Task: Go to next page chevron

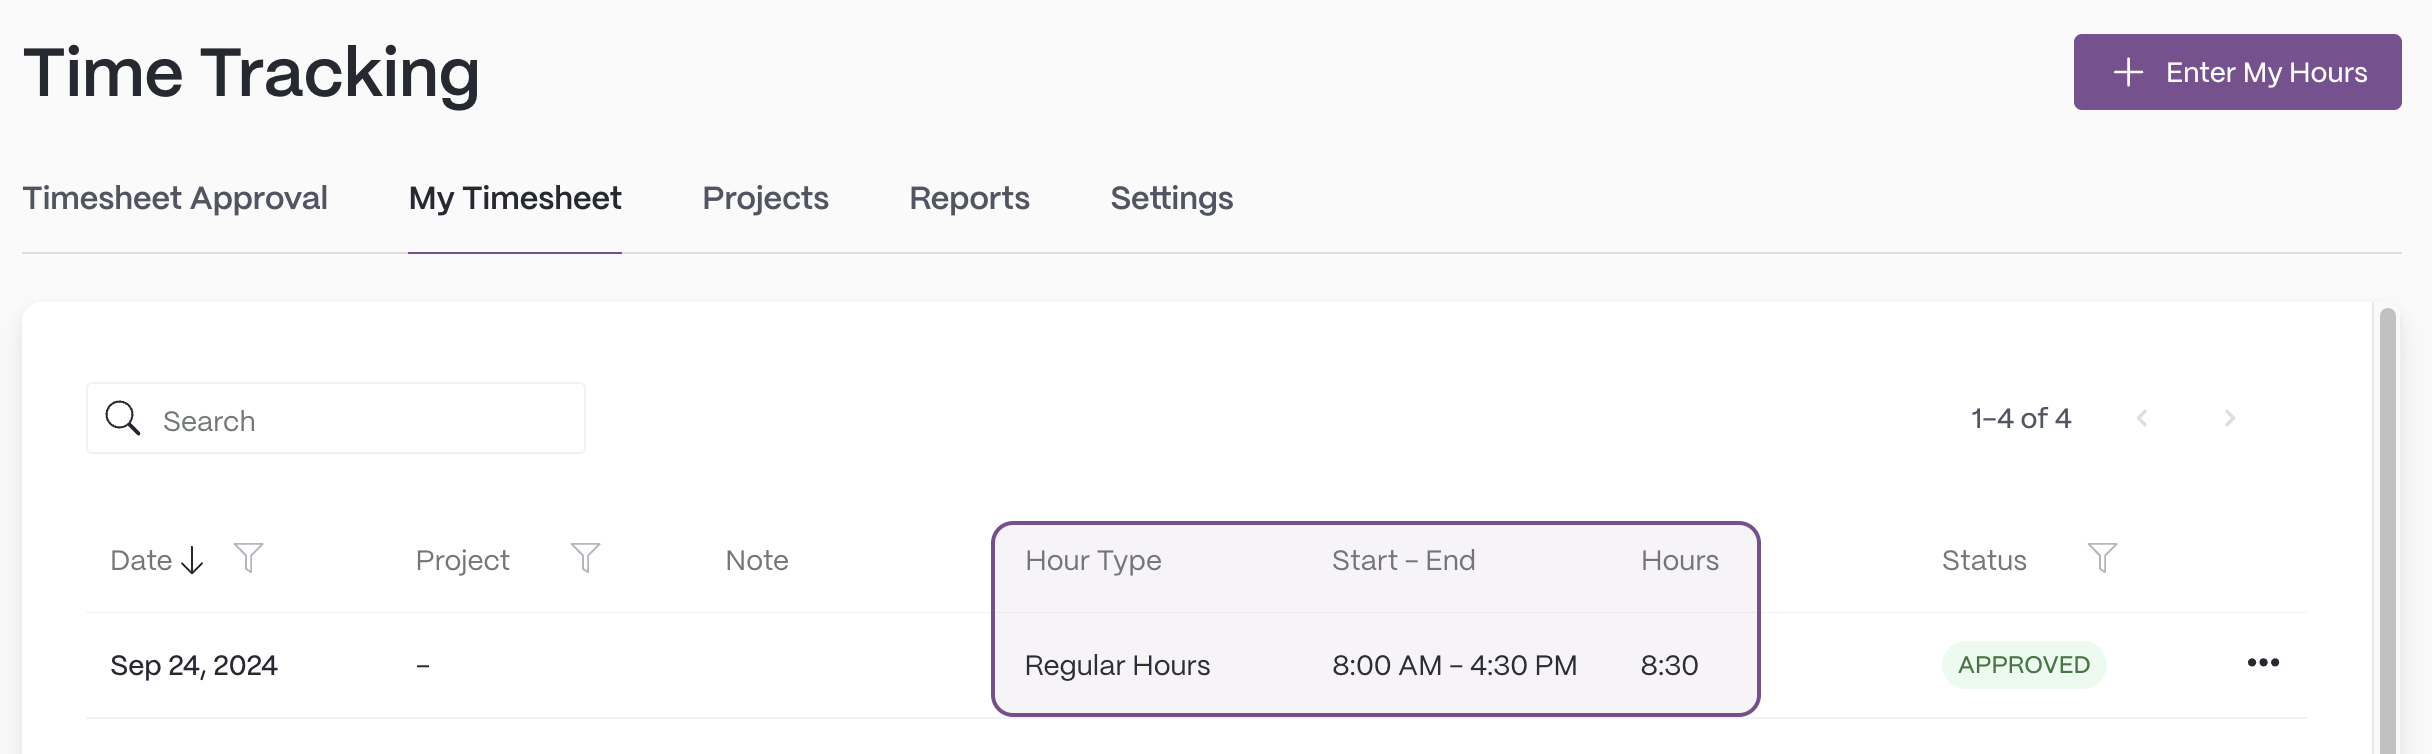Action: tap(2229, 418)
